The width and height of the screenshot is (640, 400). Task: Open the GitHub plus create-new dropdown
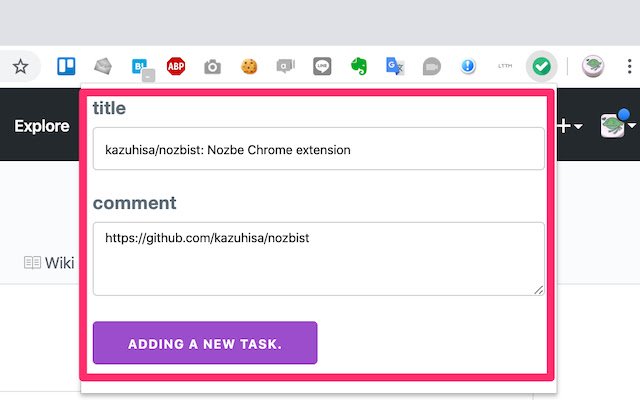[x=569, y=126]
